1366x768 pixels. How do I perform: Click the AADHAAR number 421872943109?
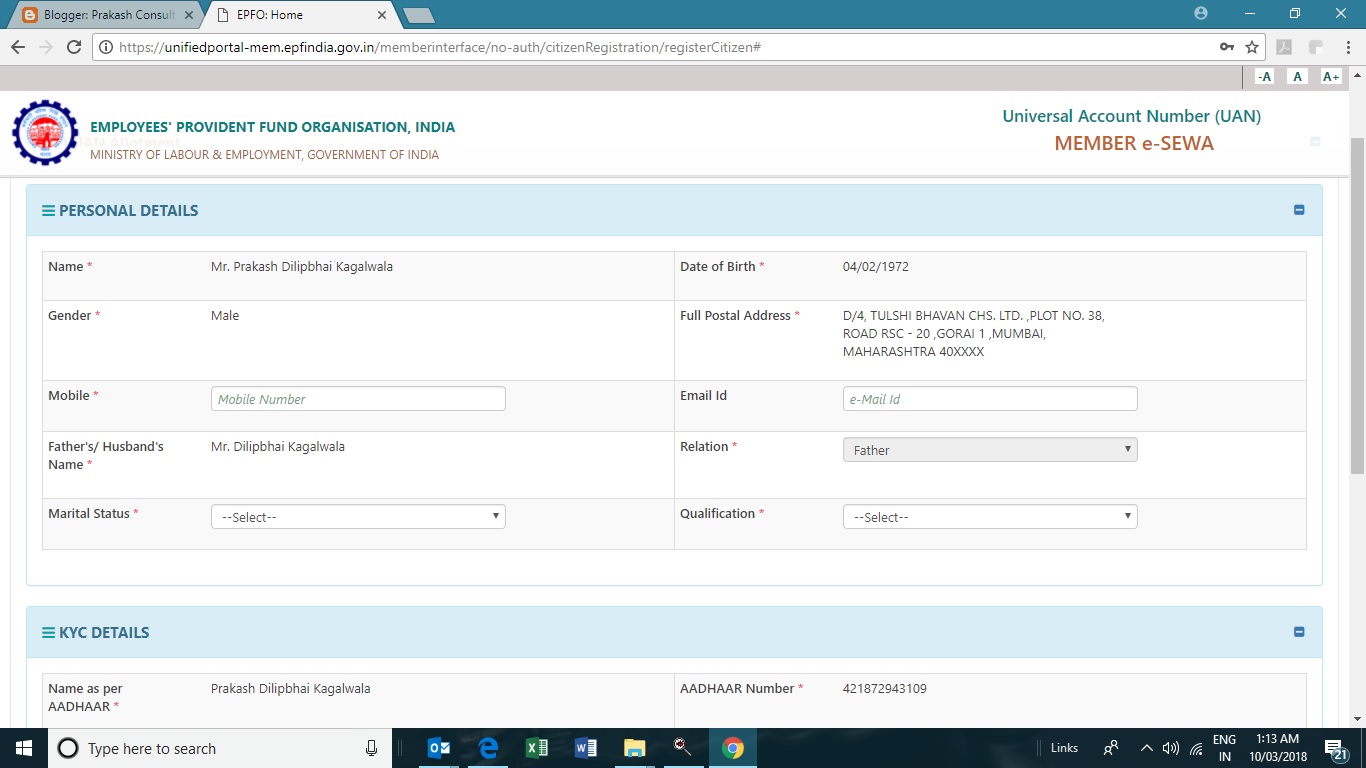click(885, 689)
